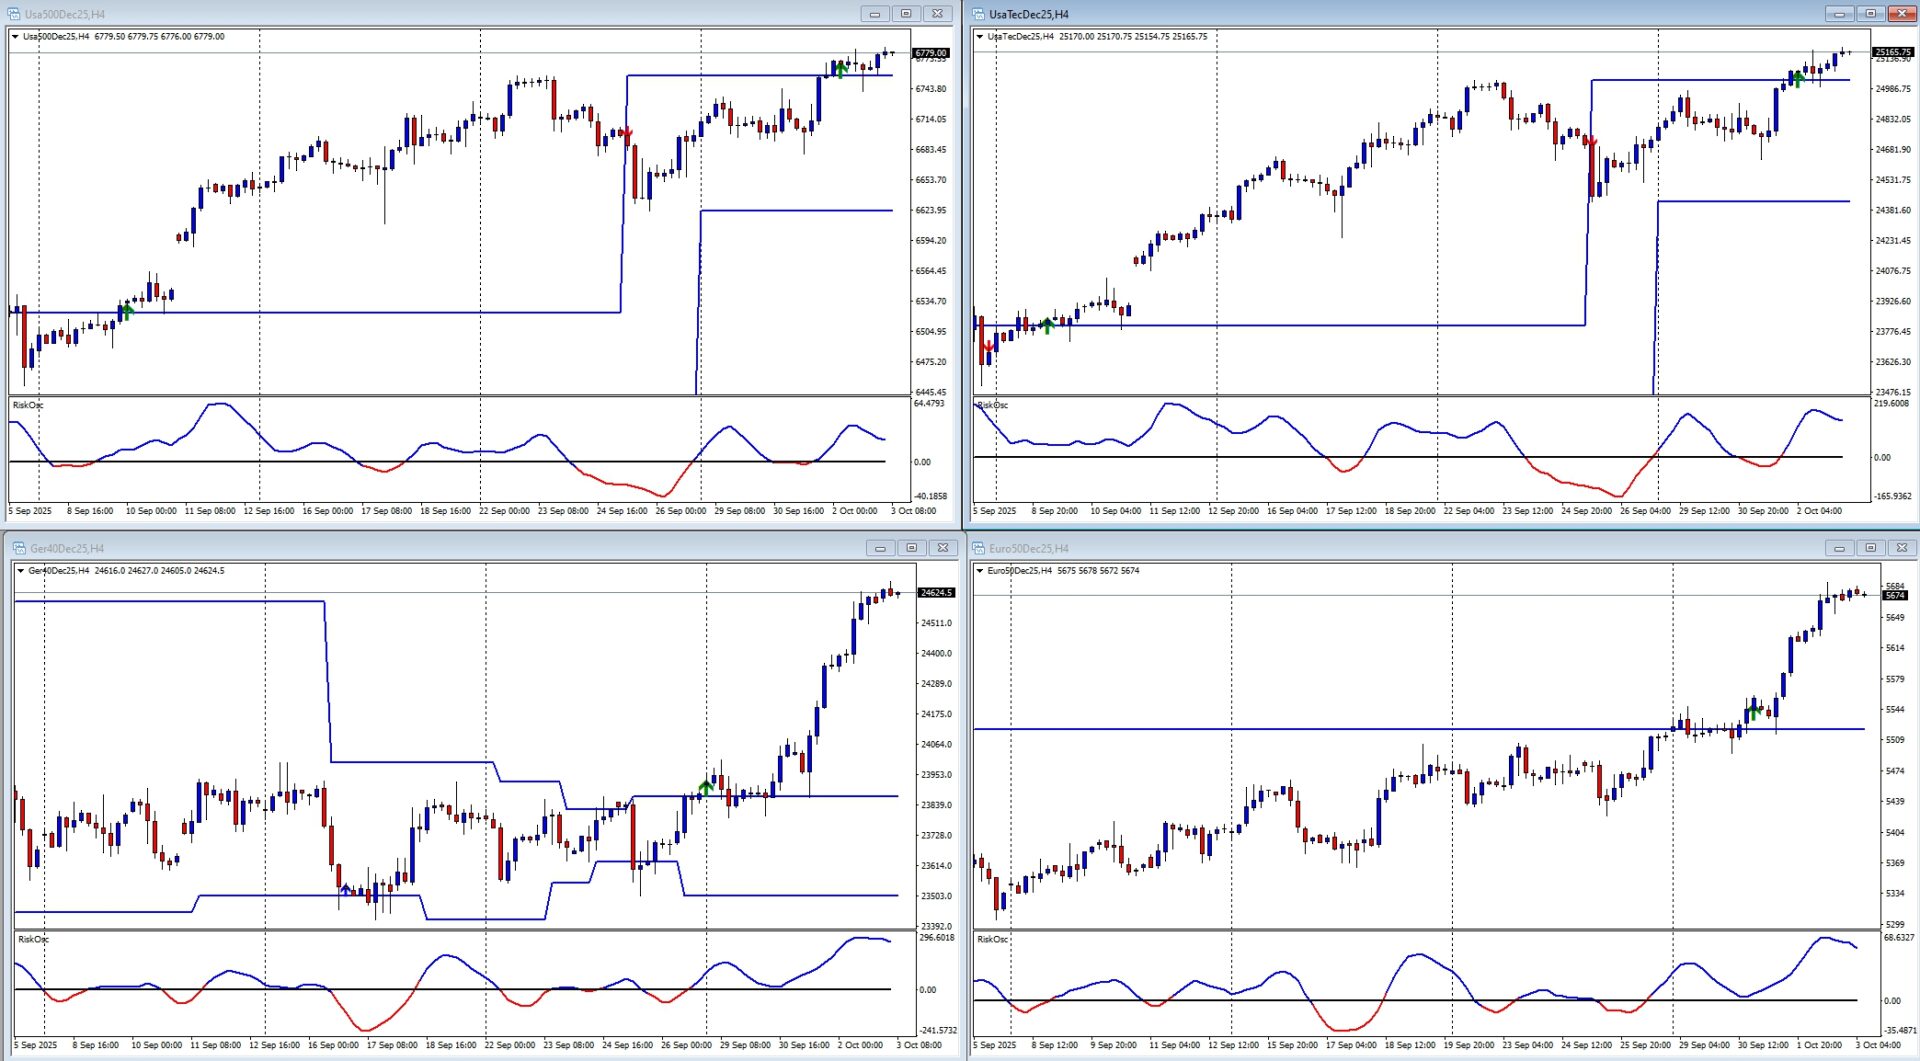Image resolution: width=1920 pixels, height=1061 pixels.
Task: Click the UsaTecDec25,H4 chart window icon
Action: coord(978,14)
